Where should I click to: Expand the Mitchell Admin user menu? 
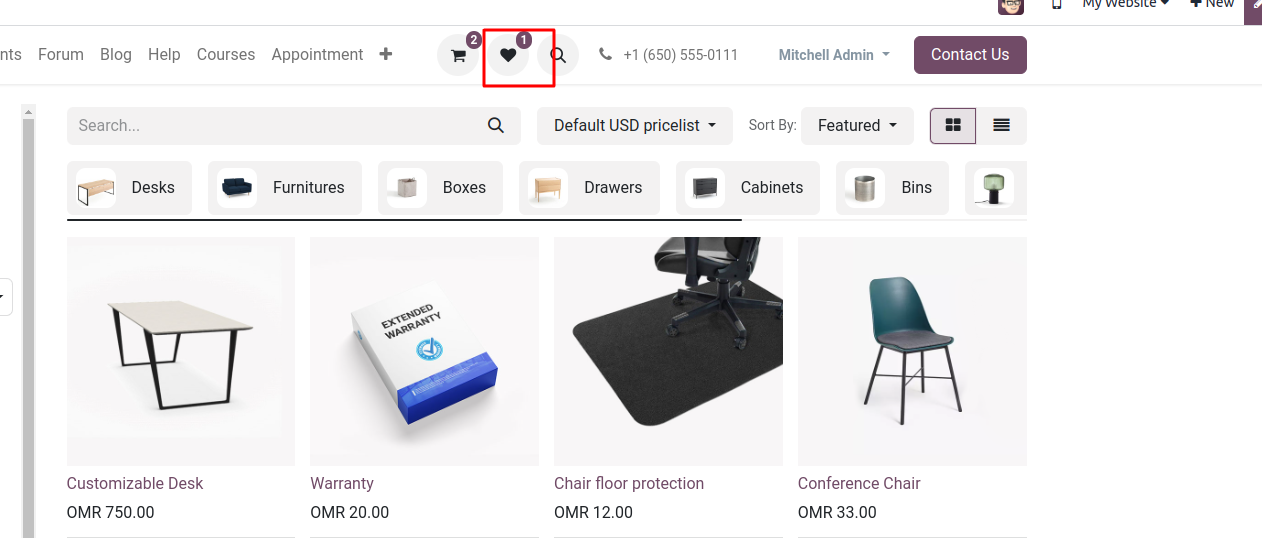coord(834,55)
